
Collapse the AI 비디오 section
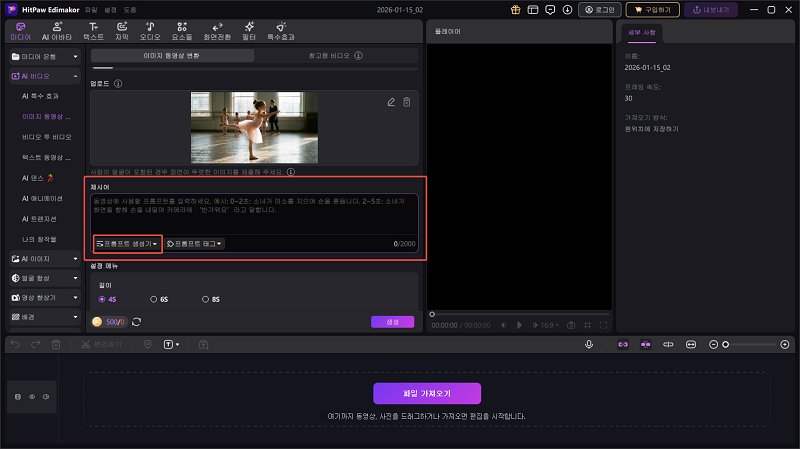tap(45, 76)
